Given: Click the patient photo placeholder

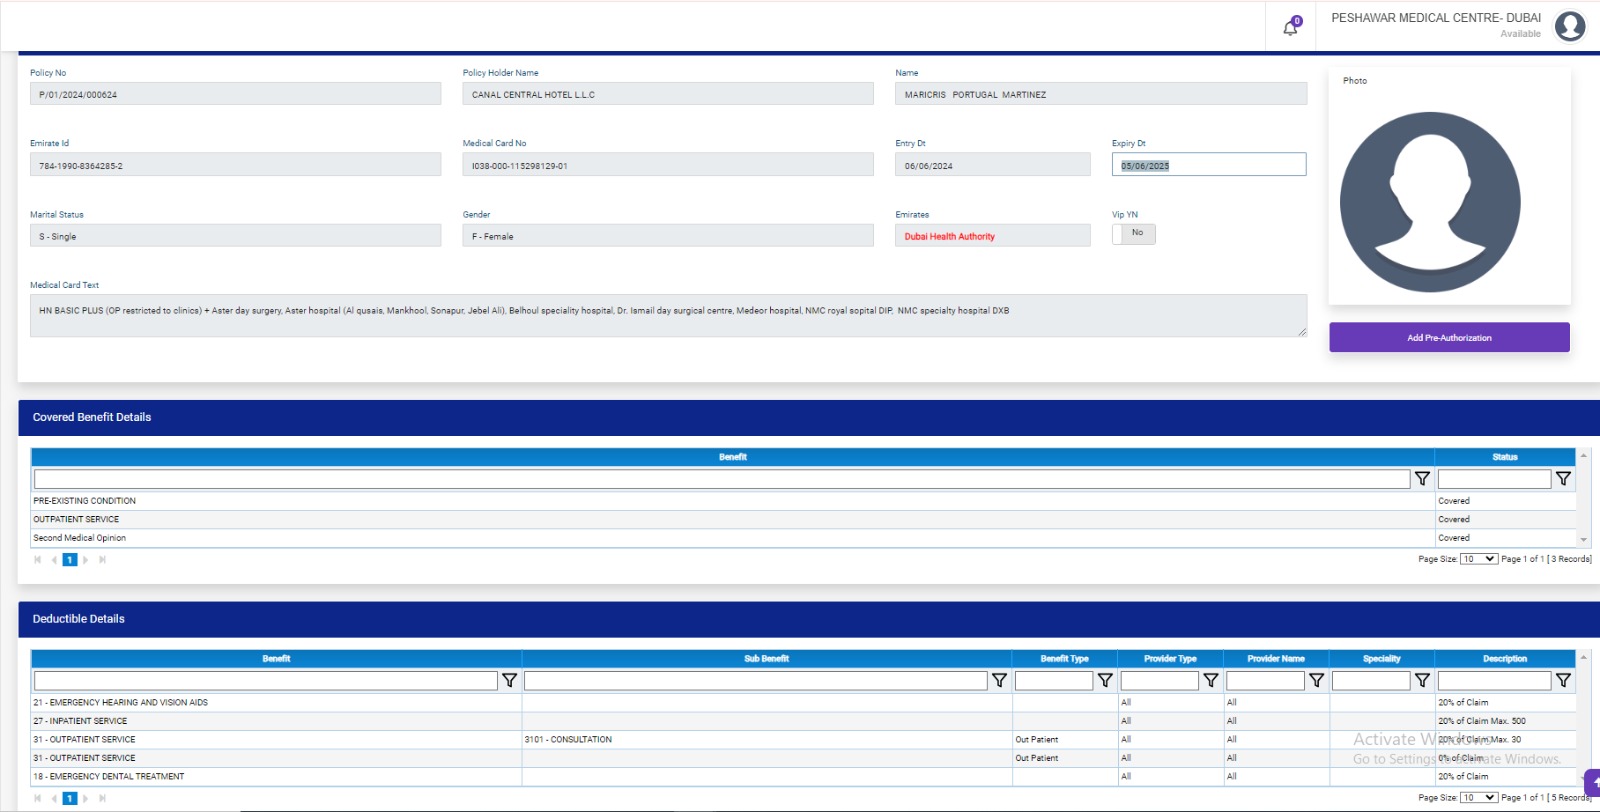Looking at the screenshot, I should tap(1430, 202).
